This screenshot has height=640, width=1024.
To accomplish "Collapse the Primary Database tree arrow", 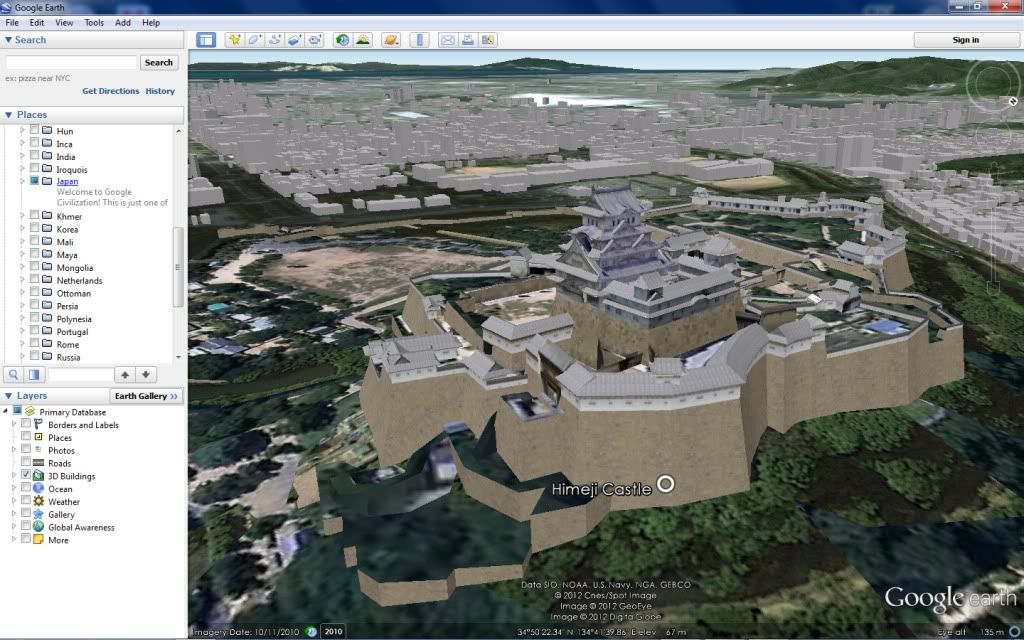I will click(x=6, y=411).
